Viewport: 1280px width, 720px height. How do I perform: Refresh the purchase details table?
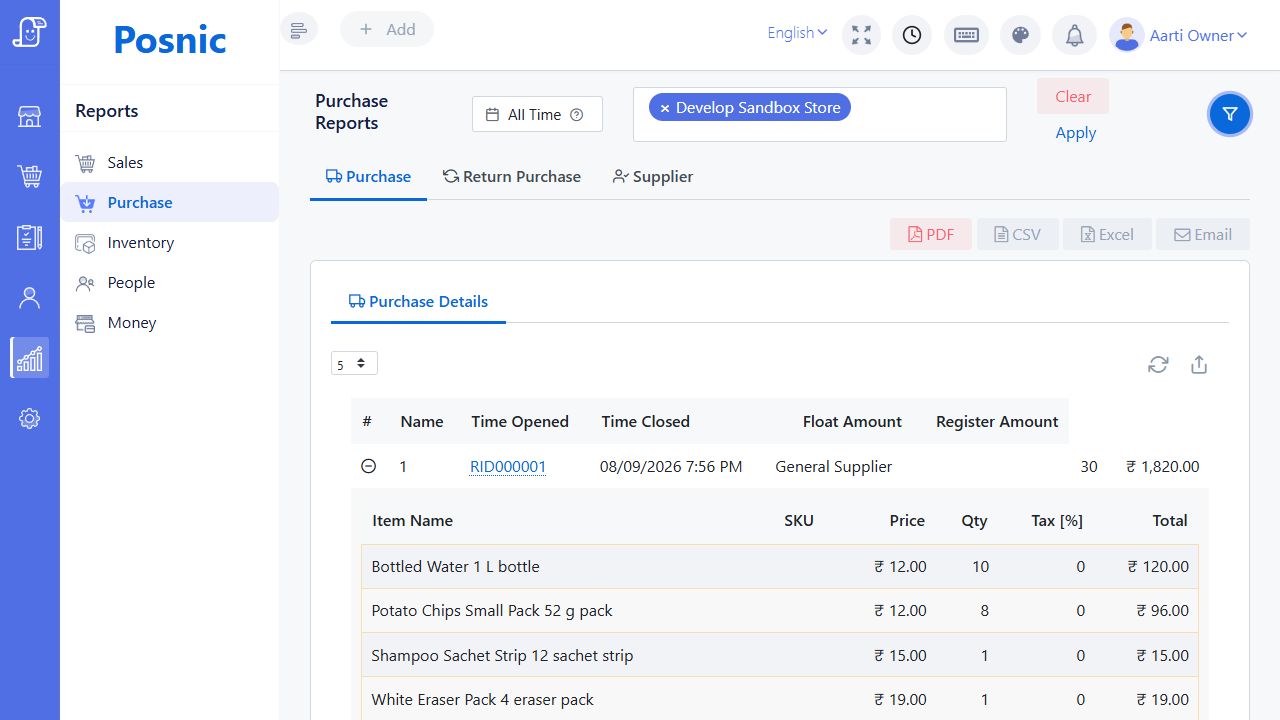pos(1158,365)
